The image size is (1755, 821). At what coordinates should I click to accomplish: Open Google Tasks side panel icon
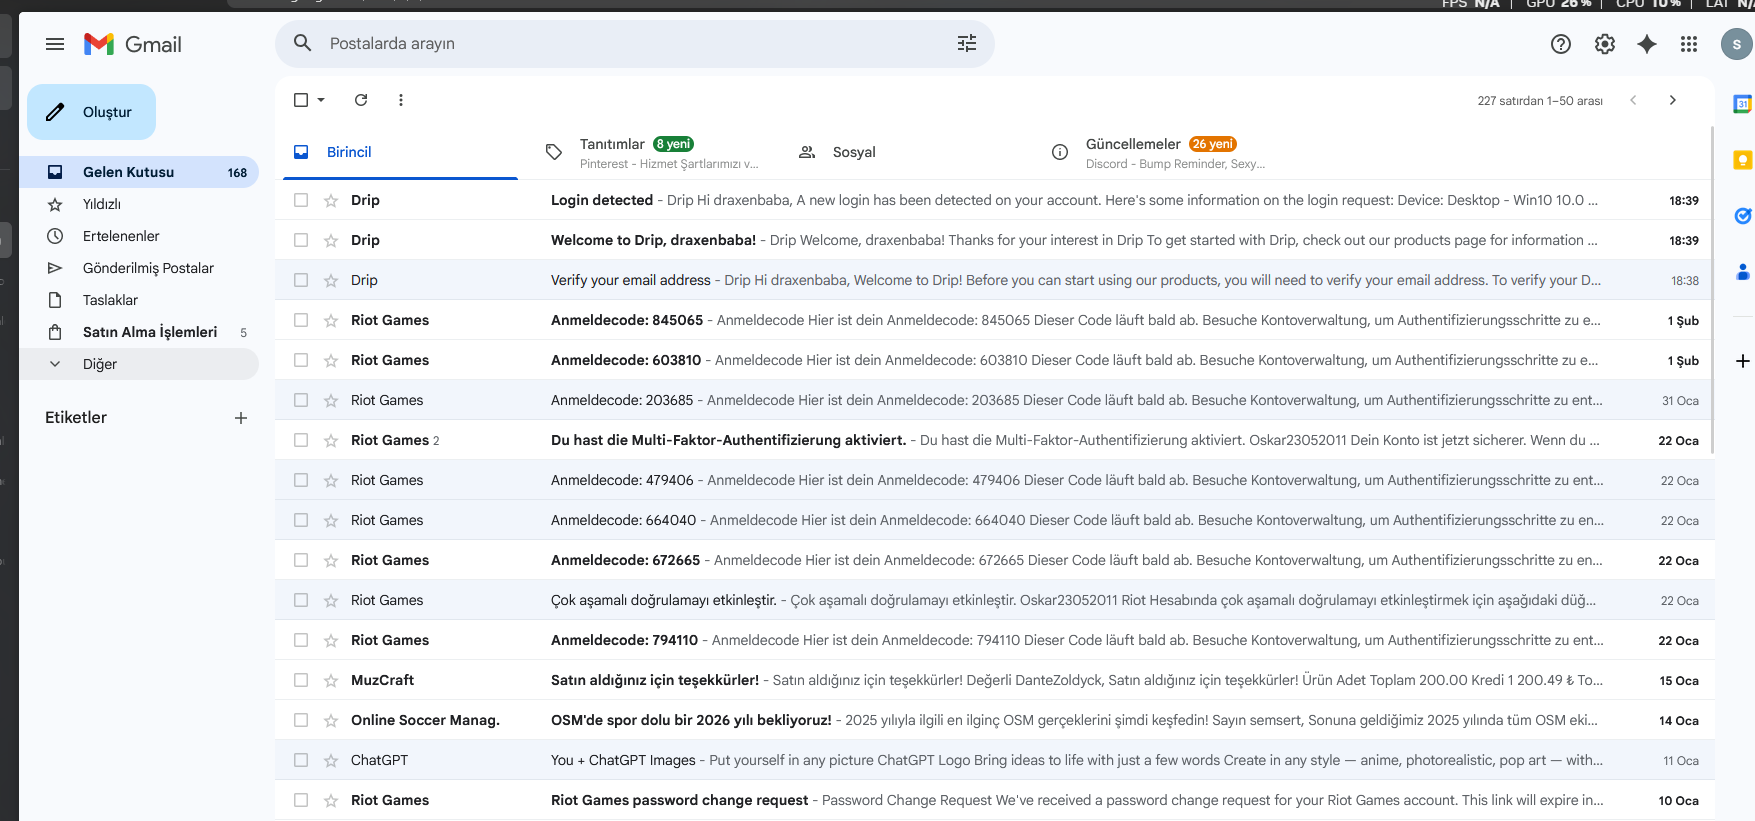[x=1742, y=216]
